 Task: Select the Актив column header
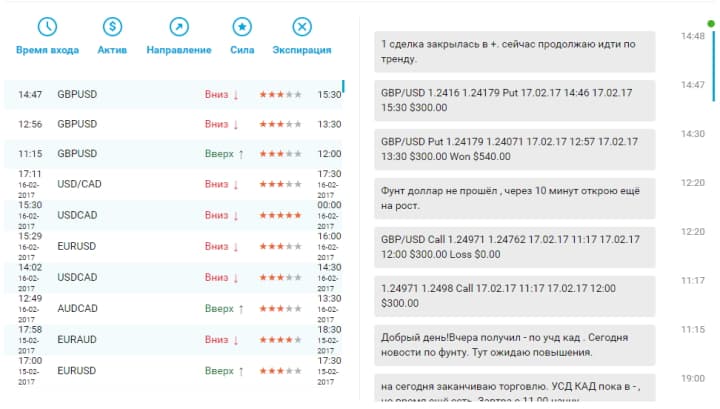click(x=113, y=50)
